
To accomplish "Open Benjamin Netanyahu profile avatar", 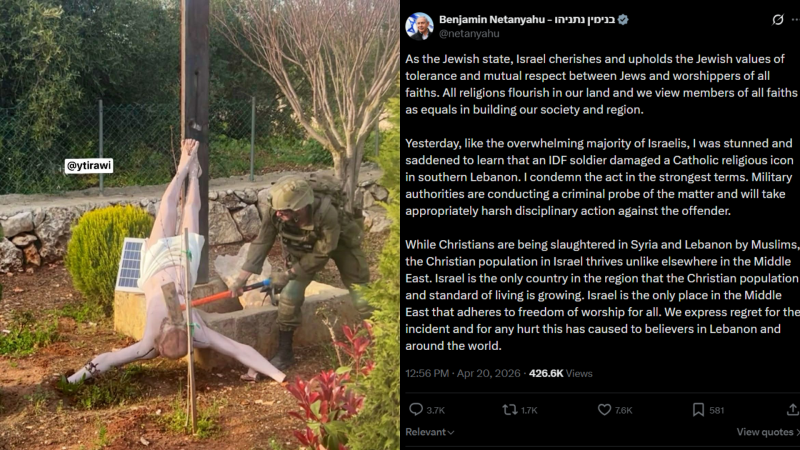I will 419,26.
